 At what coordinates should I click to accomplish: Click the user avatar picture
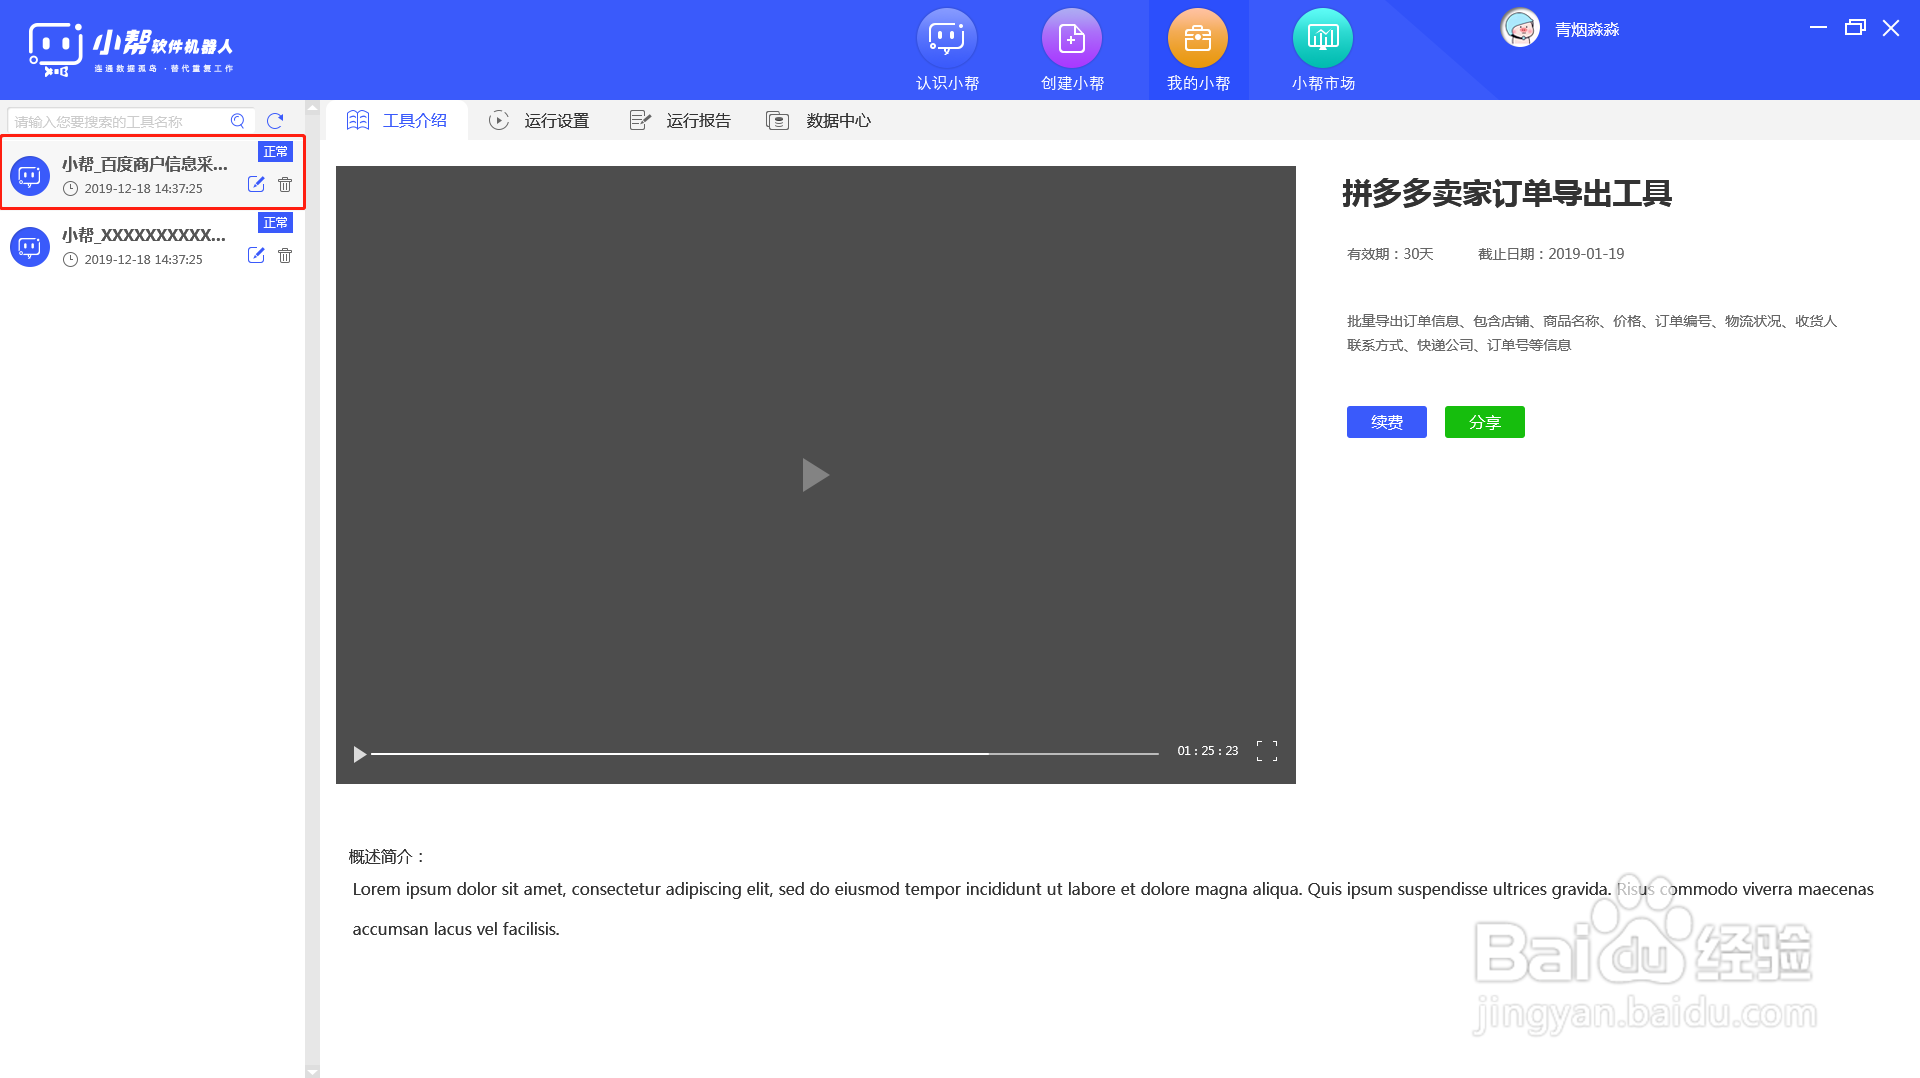[1520, 28]
